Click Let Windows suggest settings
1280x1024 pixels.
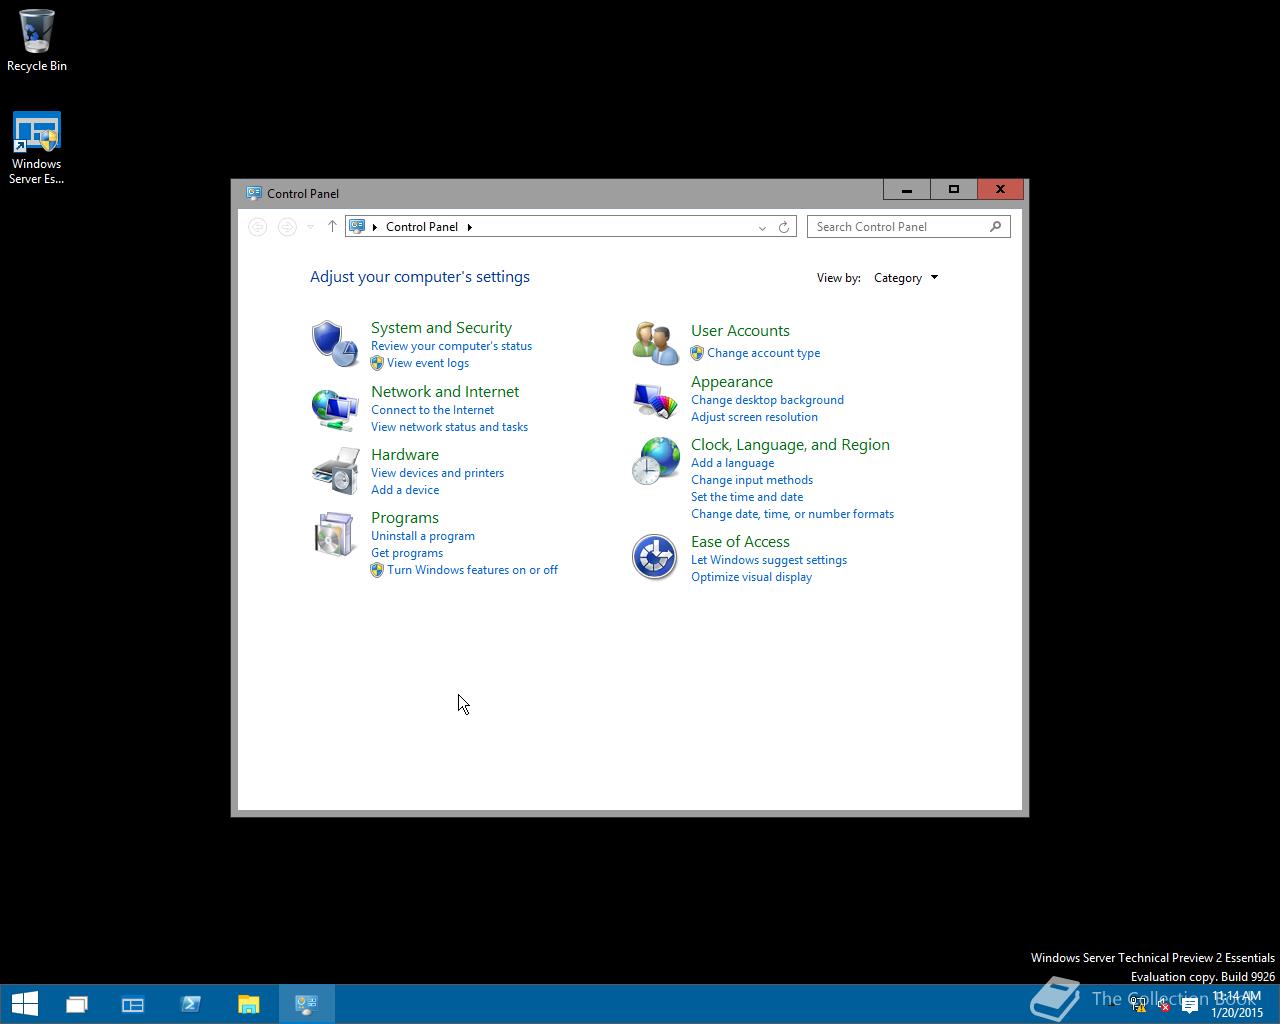[x=769, y=560]
